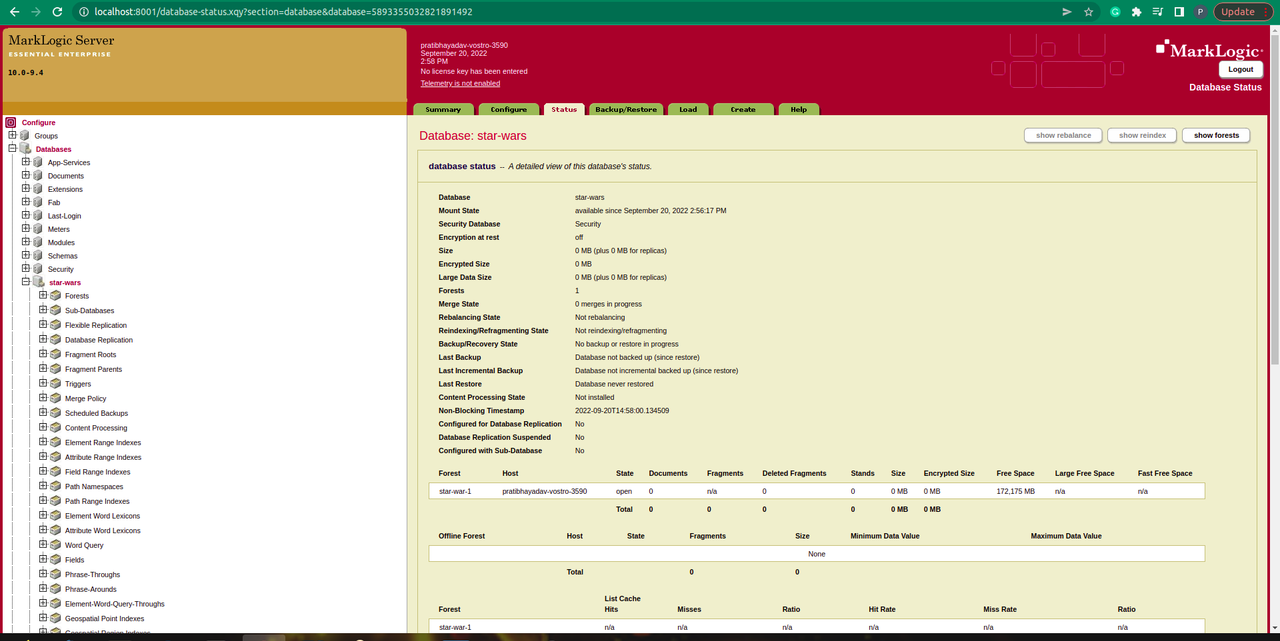
Task: Click the Sub-Databases folder icon
Action: pos(55,310)
